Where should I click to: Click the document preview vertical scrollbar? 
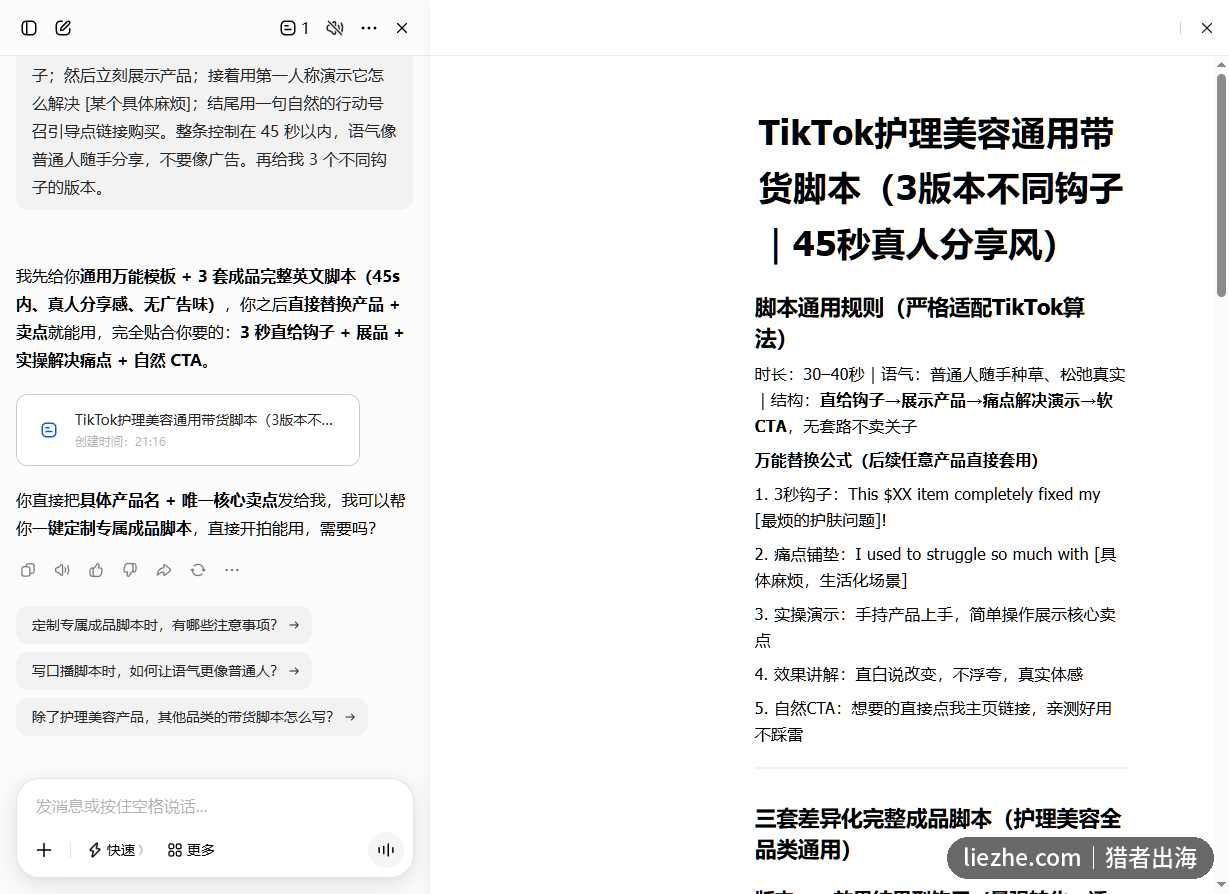coord(1221,185)
